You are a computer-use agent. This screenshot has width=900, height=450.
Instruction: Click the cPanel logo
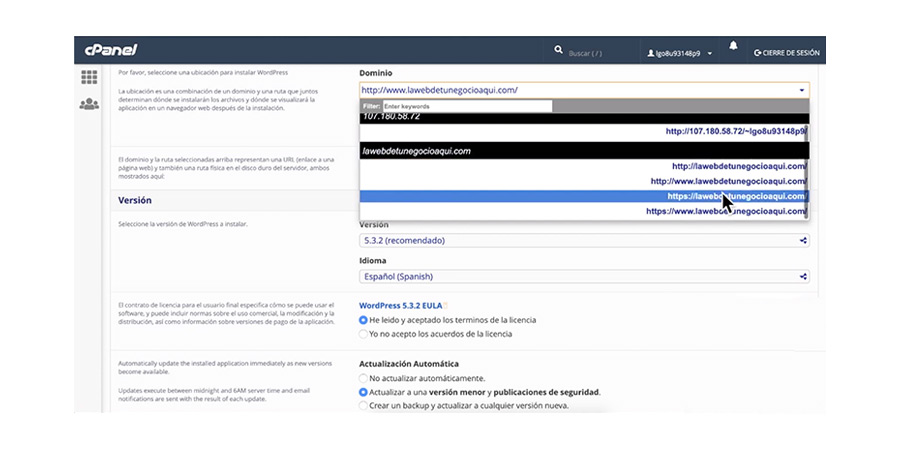click(111, 51)
